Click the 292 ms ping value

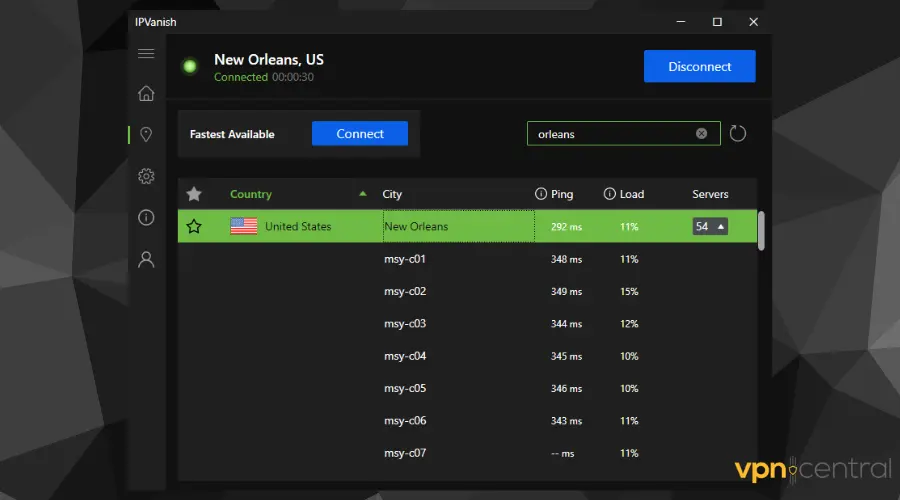[x=567, y=227]
